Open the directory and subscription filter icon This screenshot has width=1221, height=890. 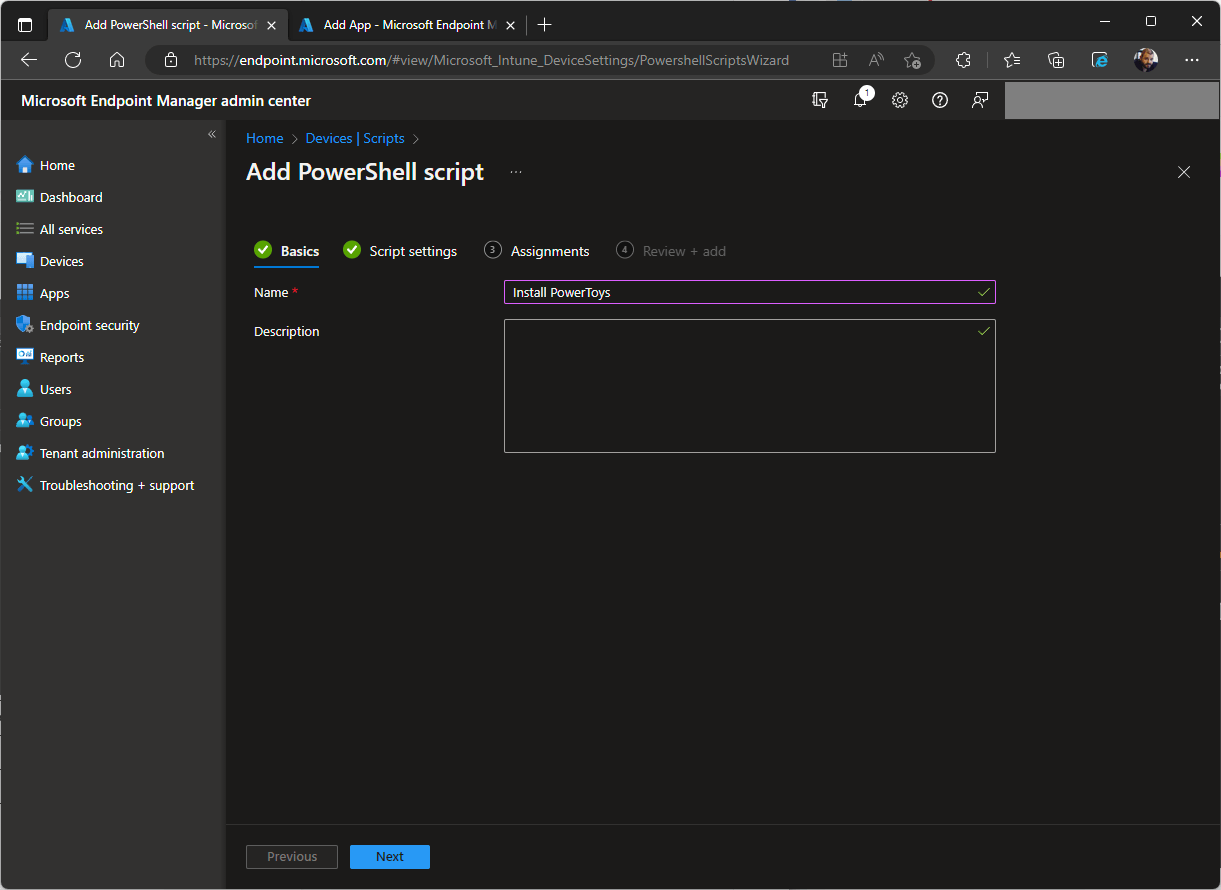(x=820, y=100)
